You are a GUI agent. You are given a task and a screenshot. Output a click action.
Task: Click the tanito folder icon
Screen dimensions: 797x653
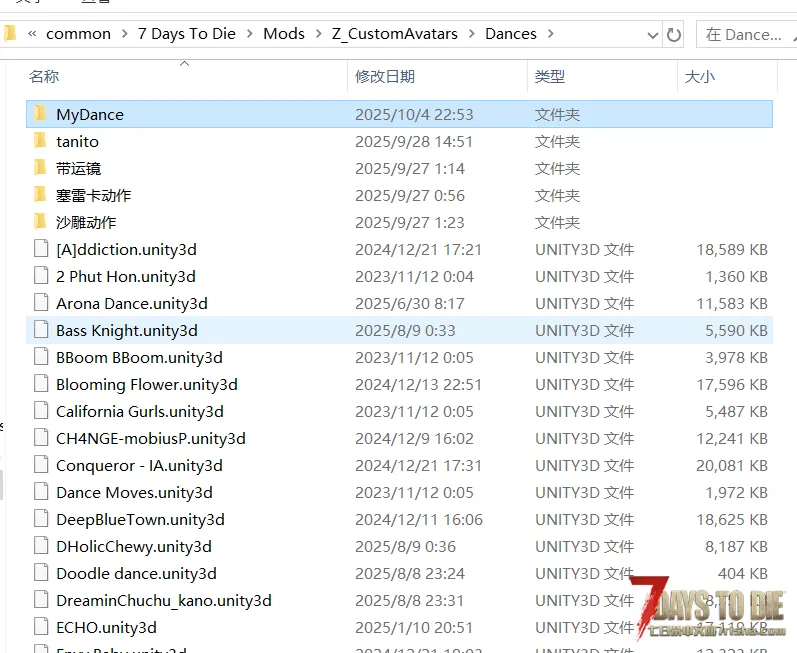40,141
